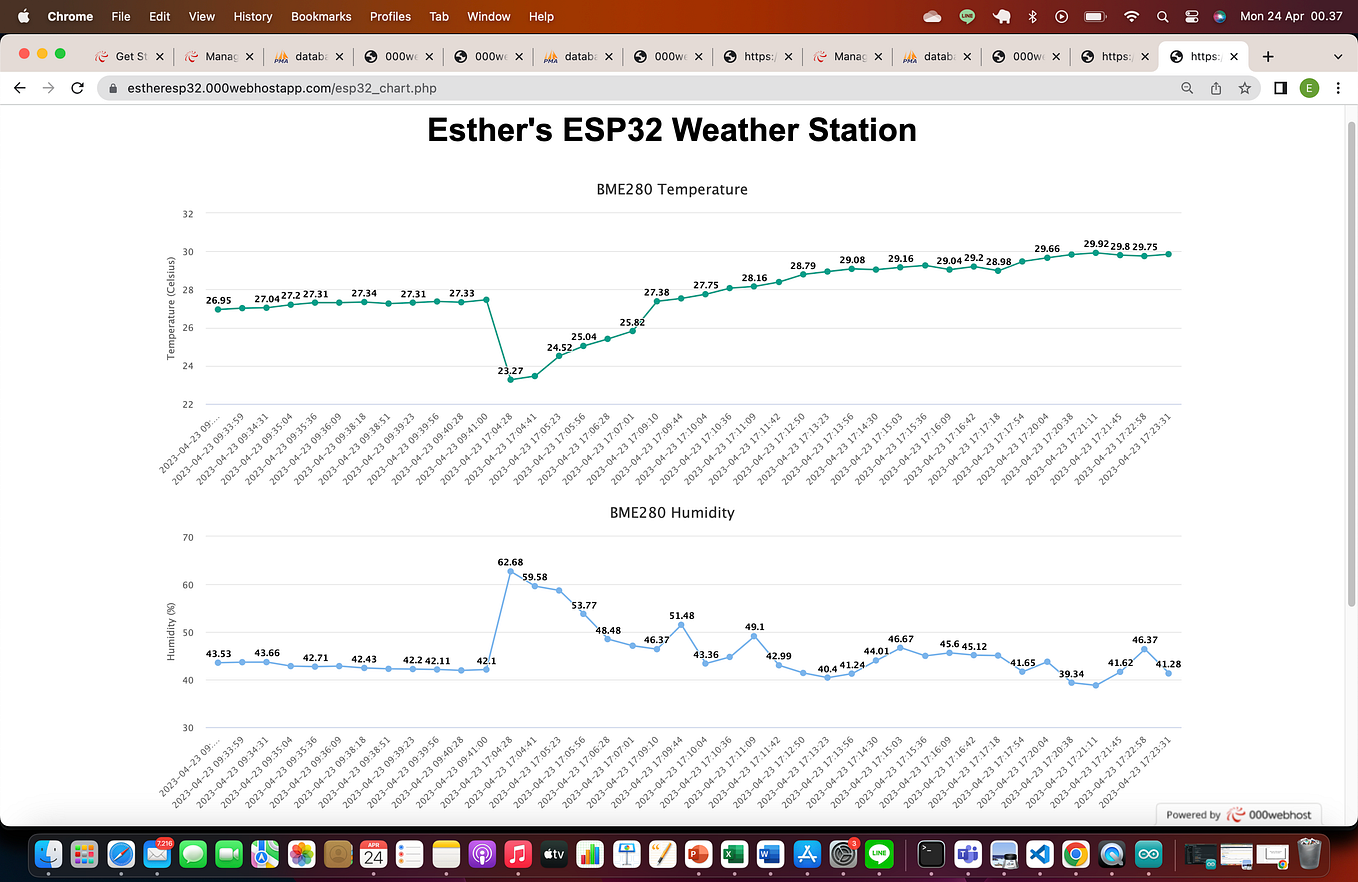This screenshot has height=882, width=1358.
Task: Open the profile avatar menu
Action: pos(1310,88)
